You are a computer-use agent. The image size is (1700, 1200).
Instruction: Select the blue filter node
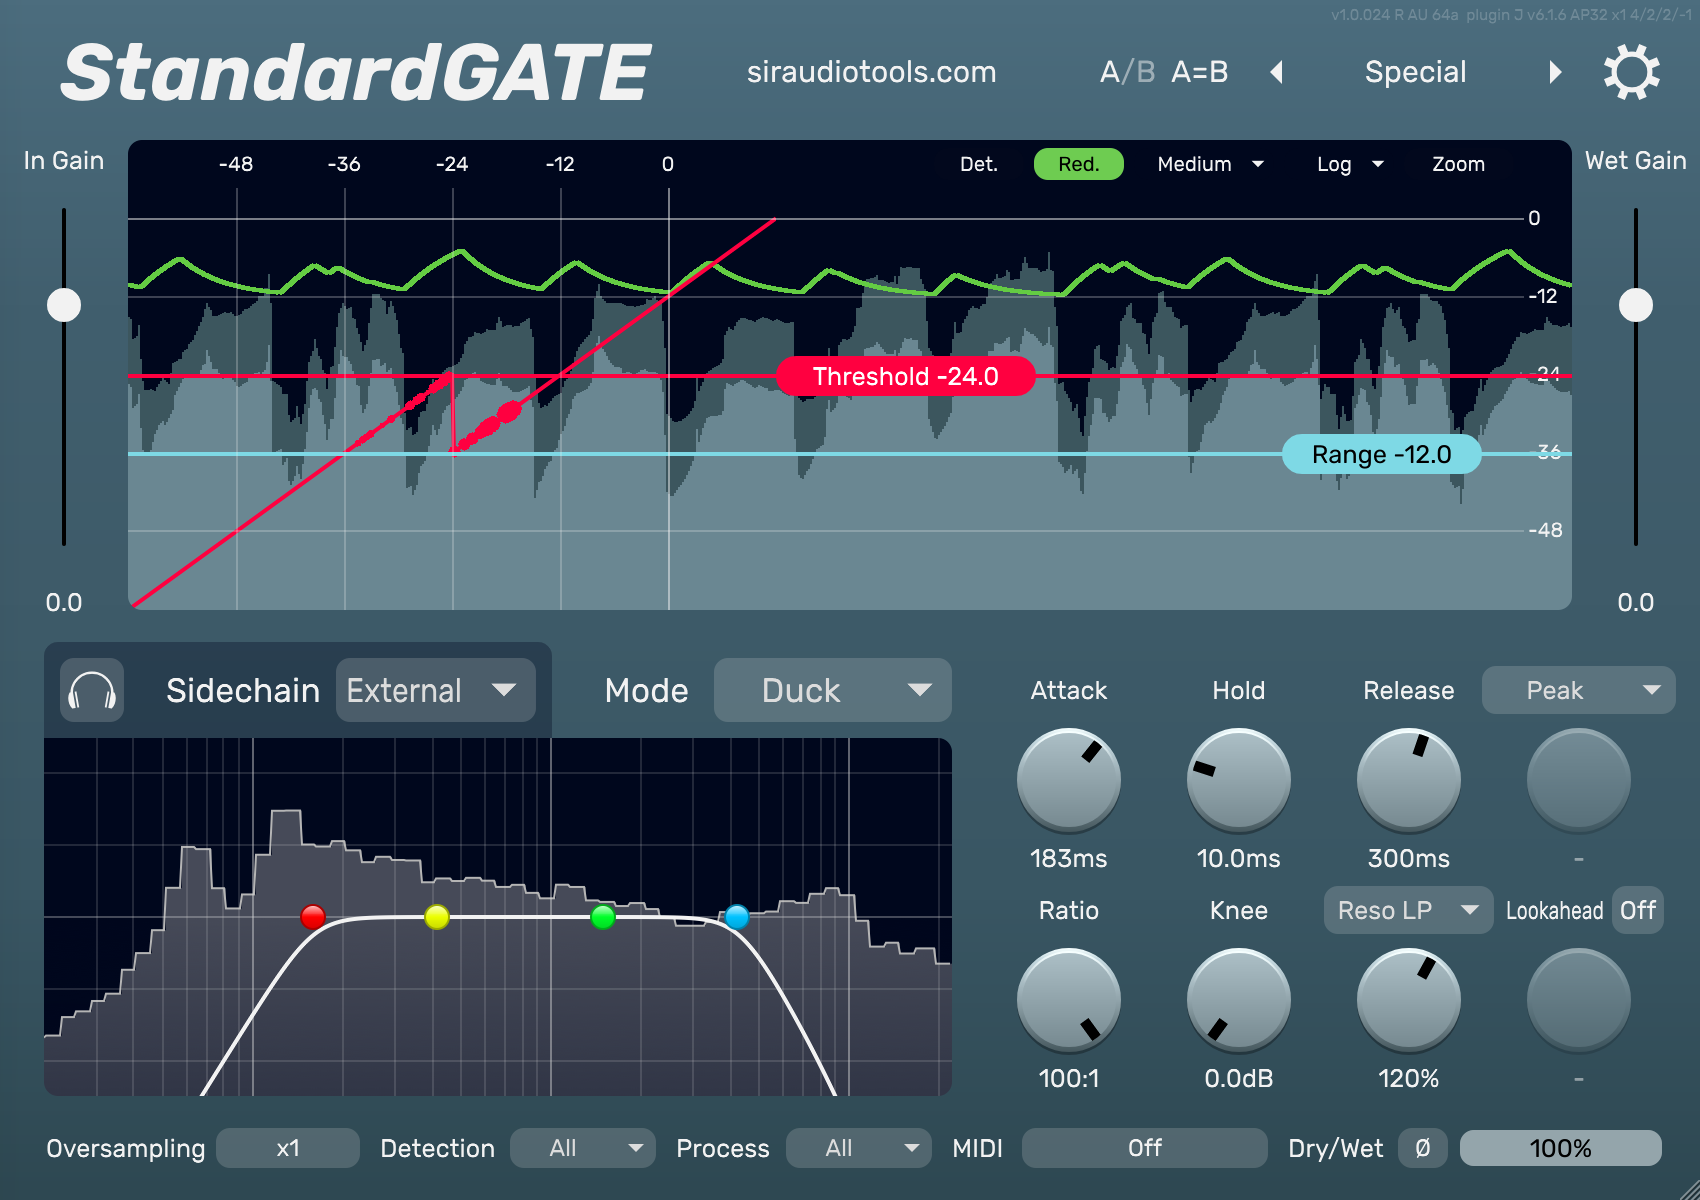pos(737,917)
